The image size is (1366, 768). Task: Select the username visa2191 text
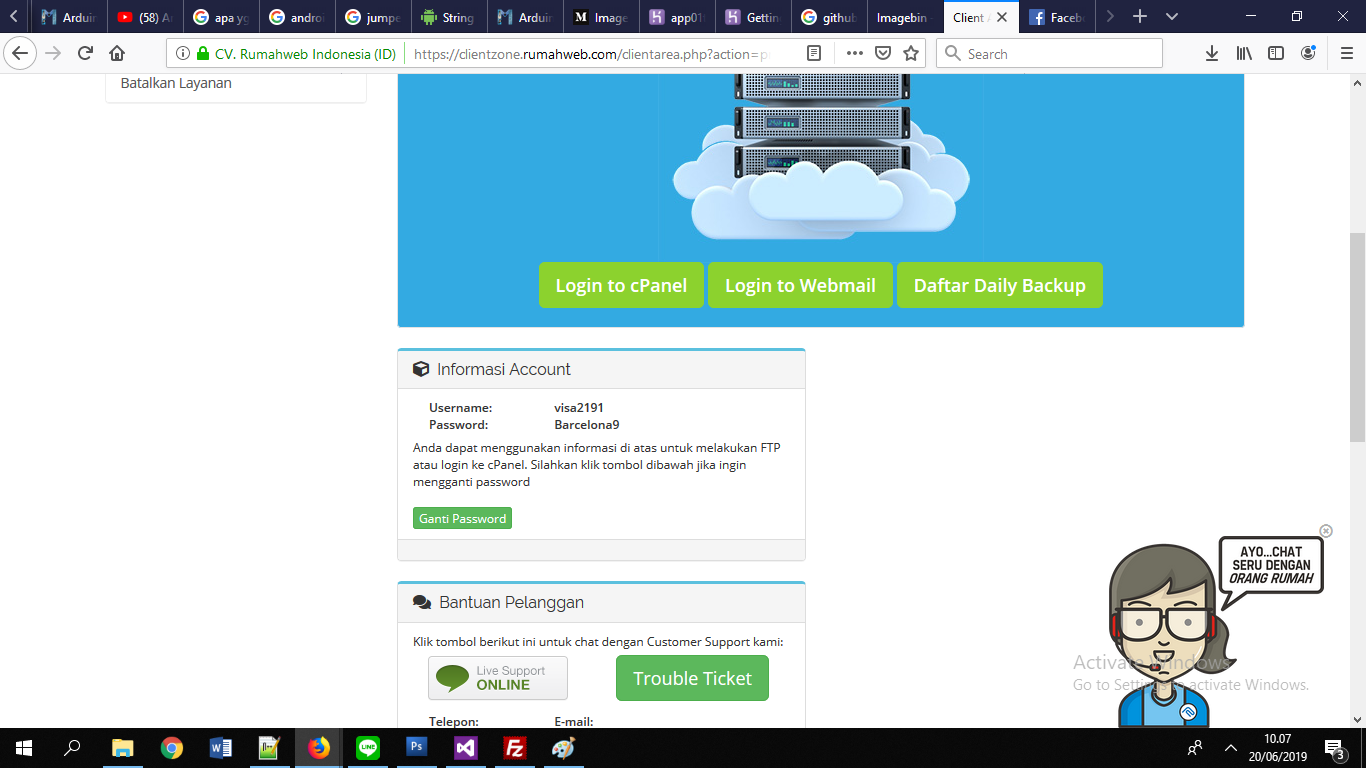click(579, 408)
